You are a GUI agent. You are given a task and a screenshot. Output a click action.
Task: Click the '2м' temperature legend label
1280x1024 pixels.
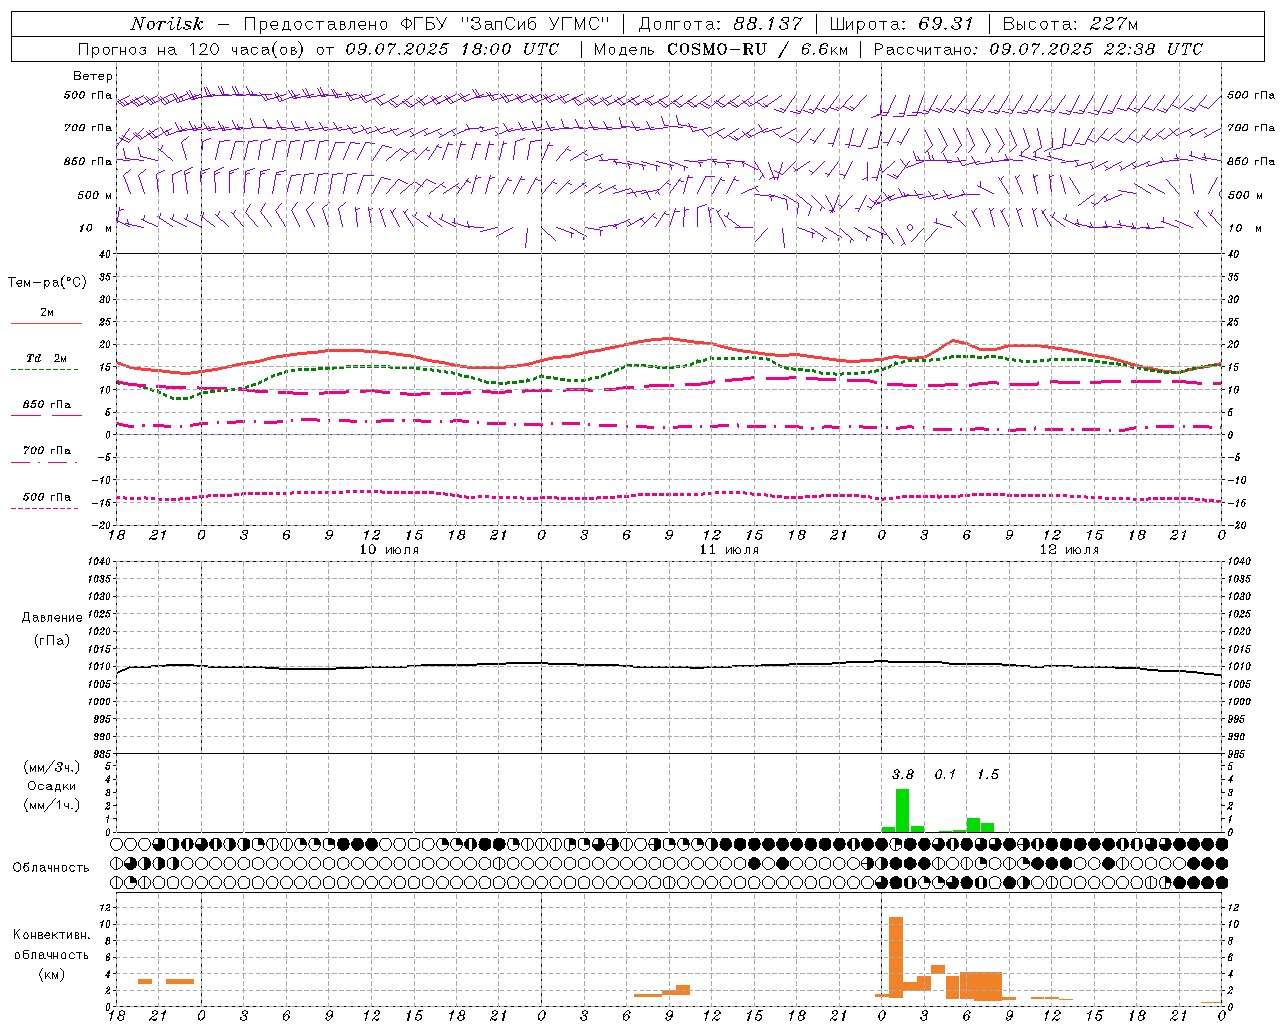[47, 312]
